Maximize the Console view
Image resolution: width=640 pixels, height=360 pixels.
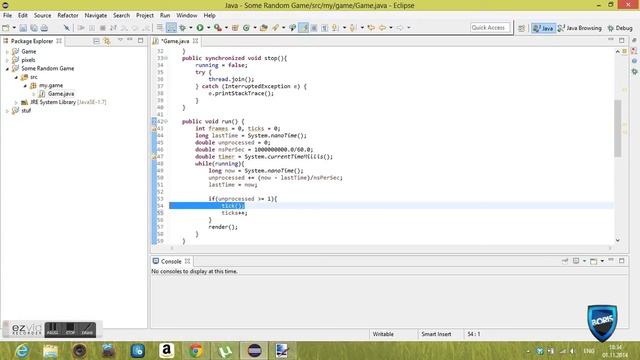[622, 260]
